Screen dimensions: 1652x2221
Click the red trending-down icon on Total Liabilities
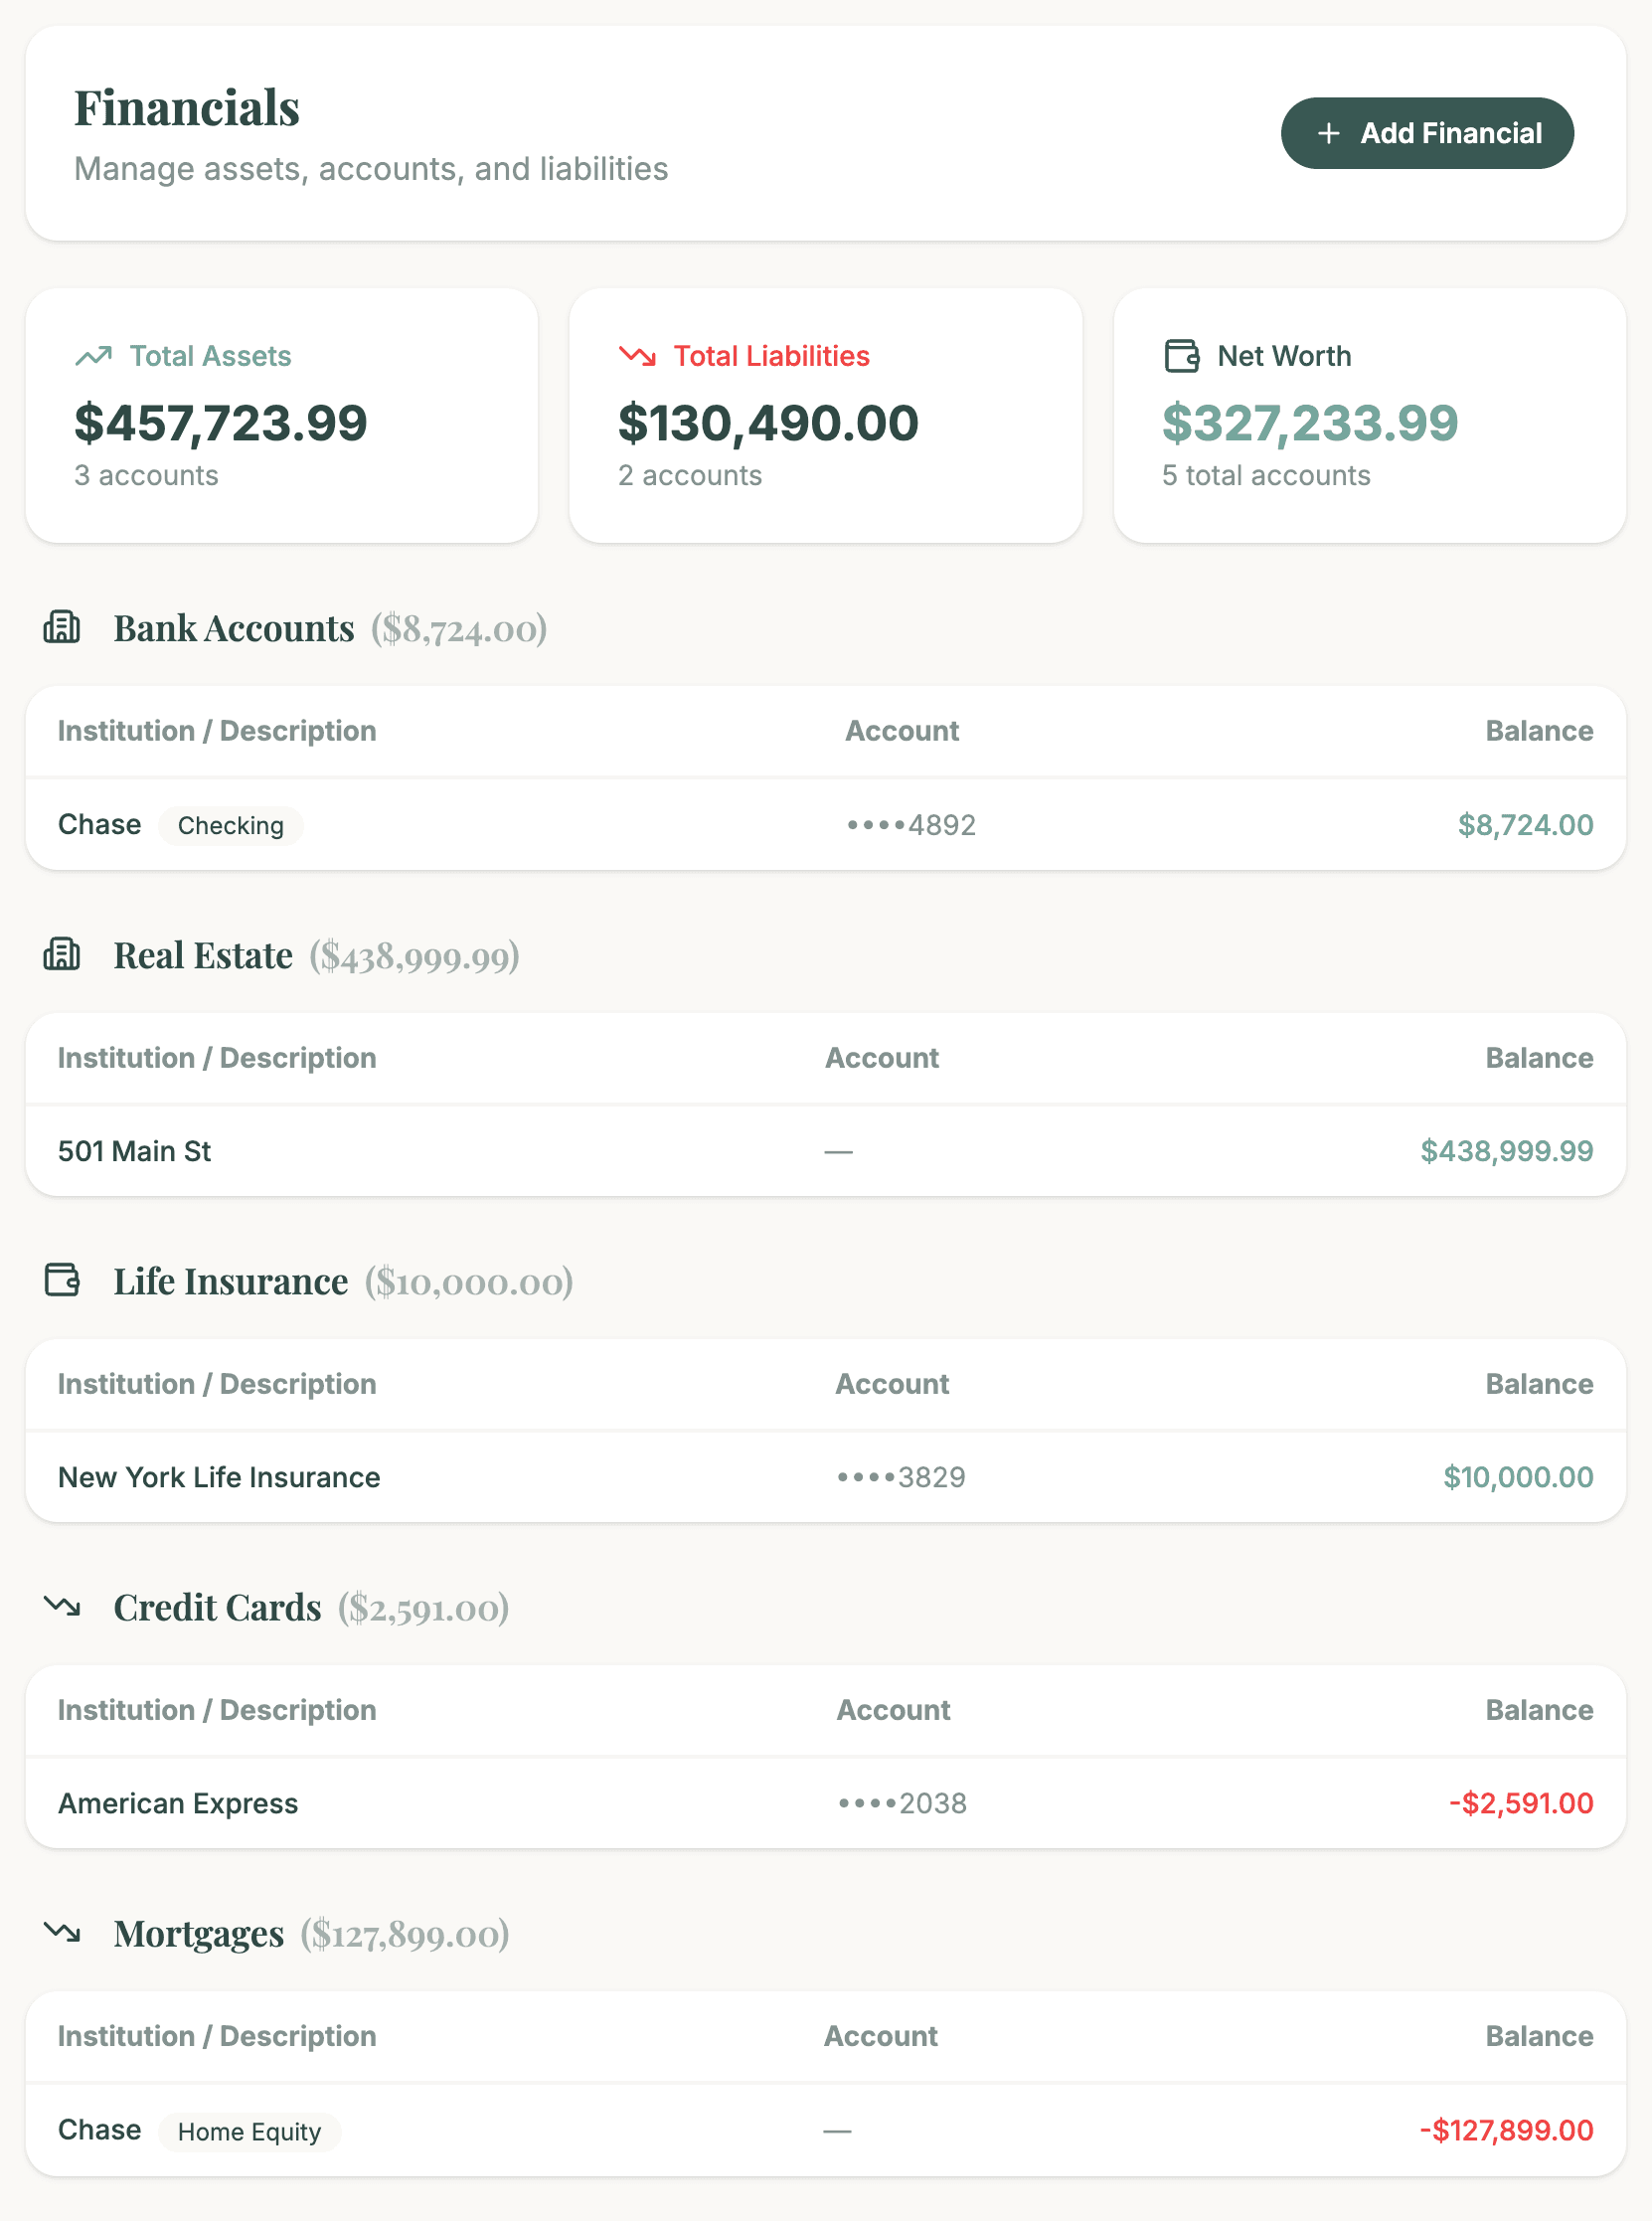(x=637, y=354)
